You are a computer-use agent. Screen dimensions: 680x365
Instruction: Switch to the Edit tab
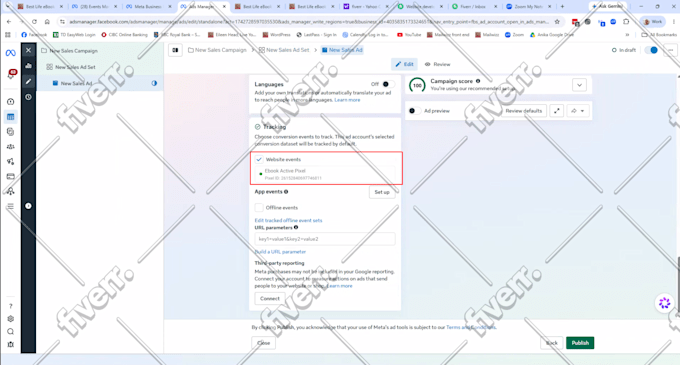404,64
